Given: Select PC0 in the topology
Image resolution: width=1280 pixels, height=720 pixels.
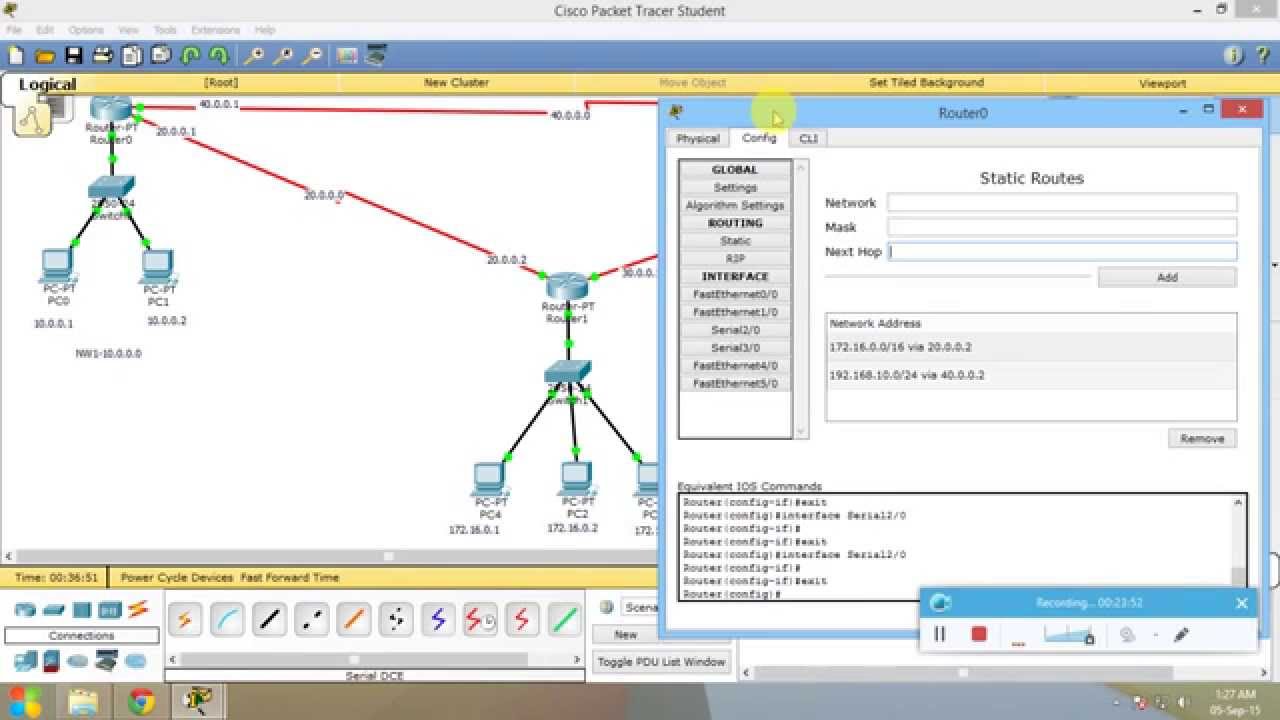Looking at the screenshot, I should 57,265.
